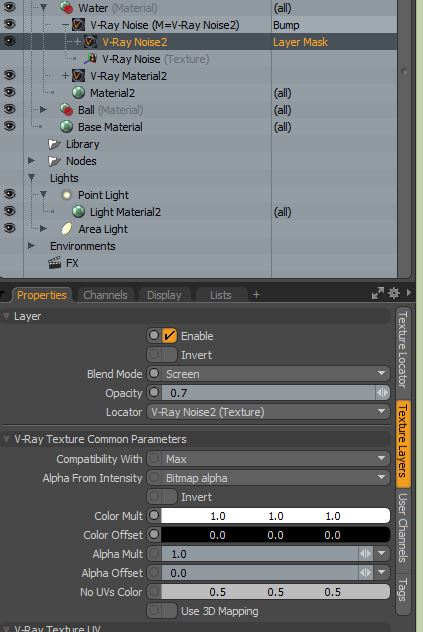Open the properties panel gear settings
This screenshot has height=632, width=423.
(394, 293)
